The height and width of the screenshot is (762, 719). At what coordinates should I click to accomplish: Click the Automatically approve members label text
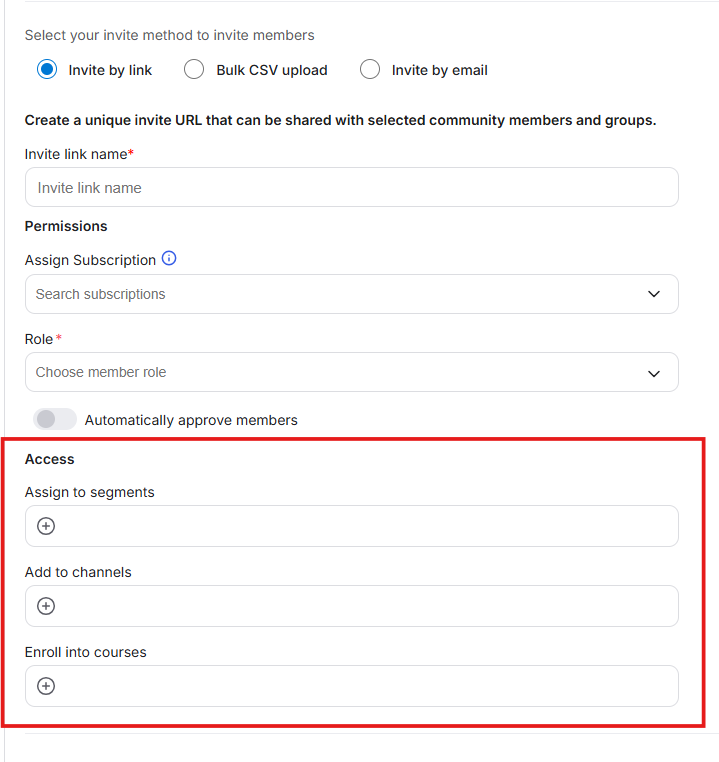click(x=191, y=420)
